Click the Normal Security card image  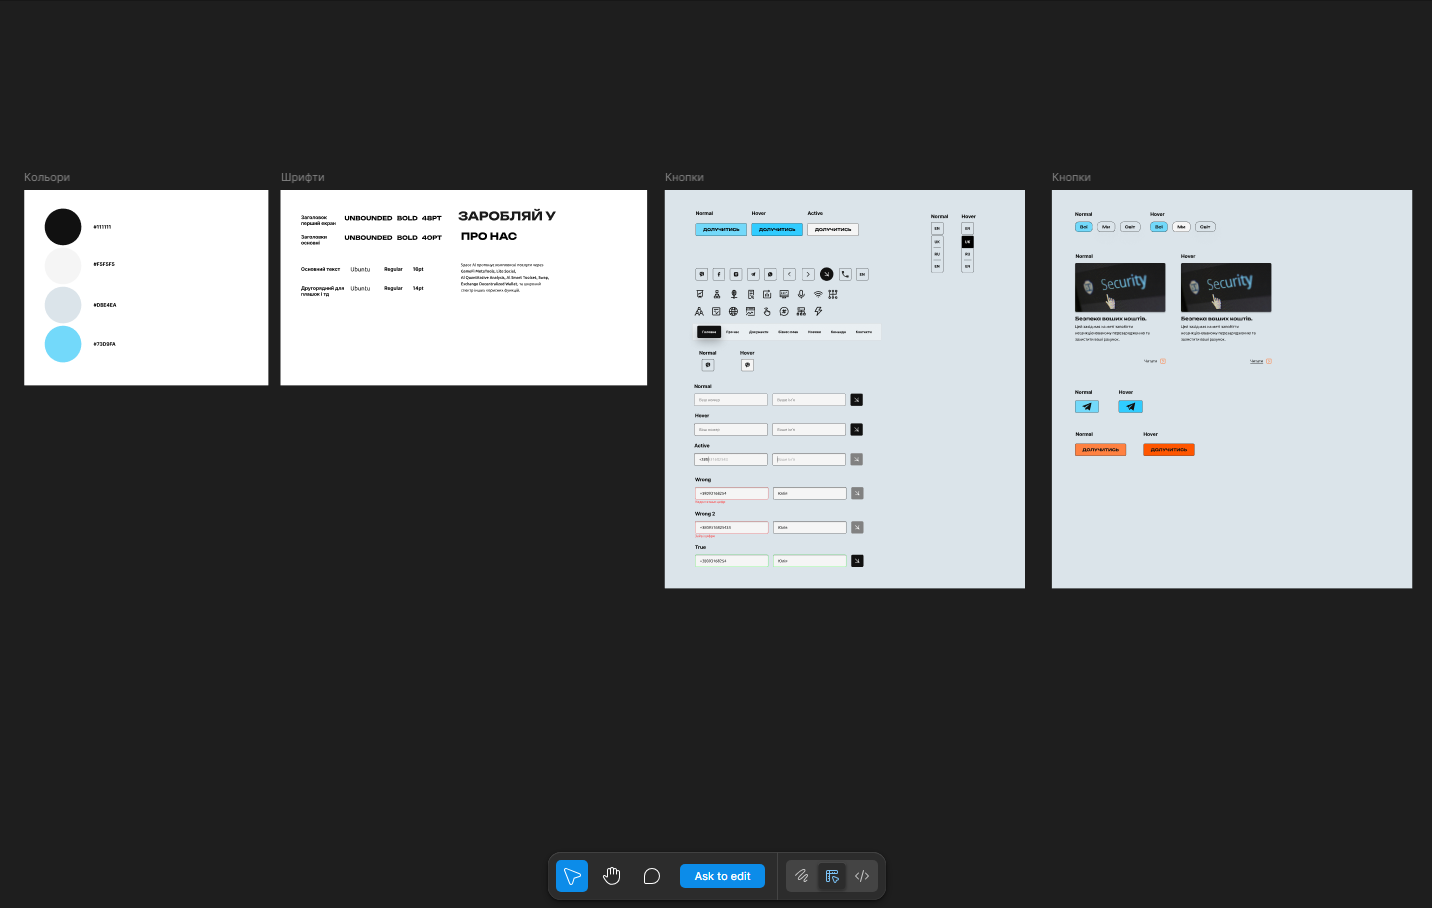(x=1120, y=287)
